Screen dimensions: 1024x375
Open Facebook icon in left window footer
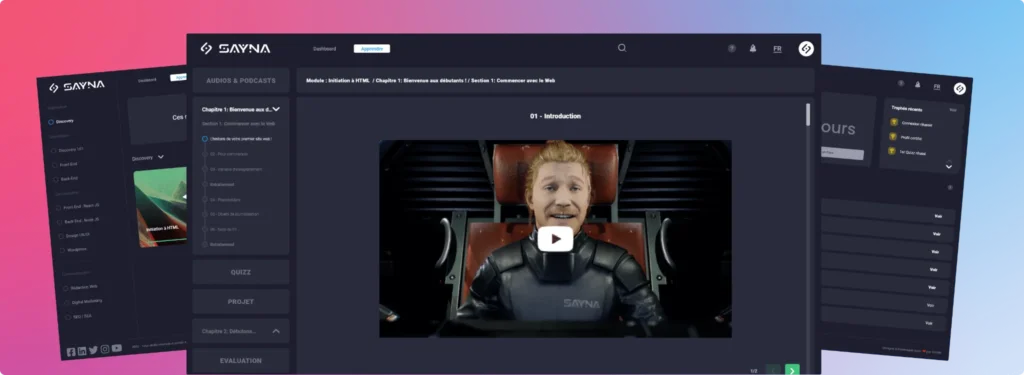[71, 352]
